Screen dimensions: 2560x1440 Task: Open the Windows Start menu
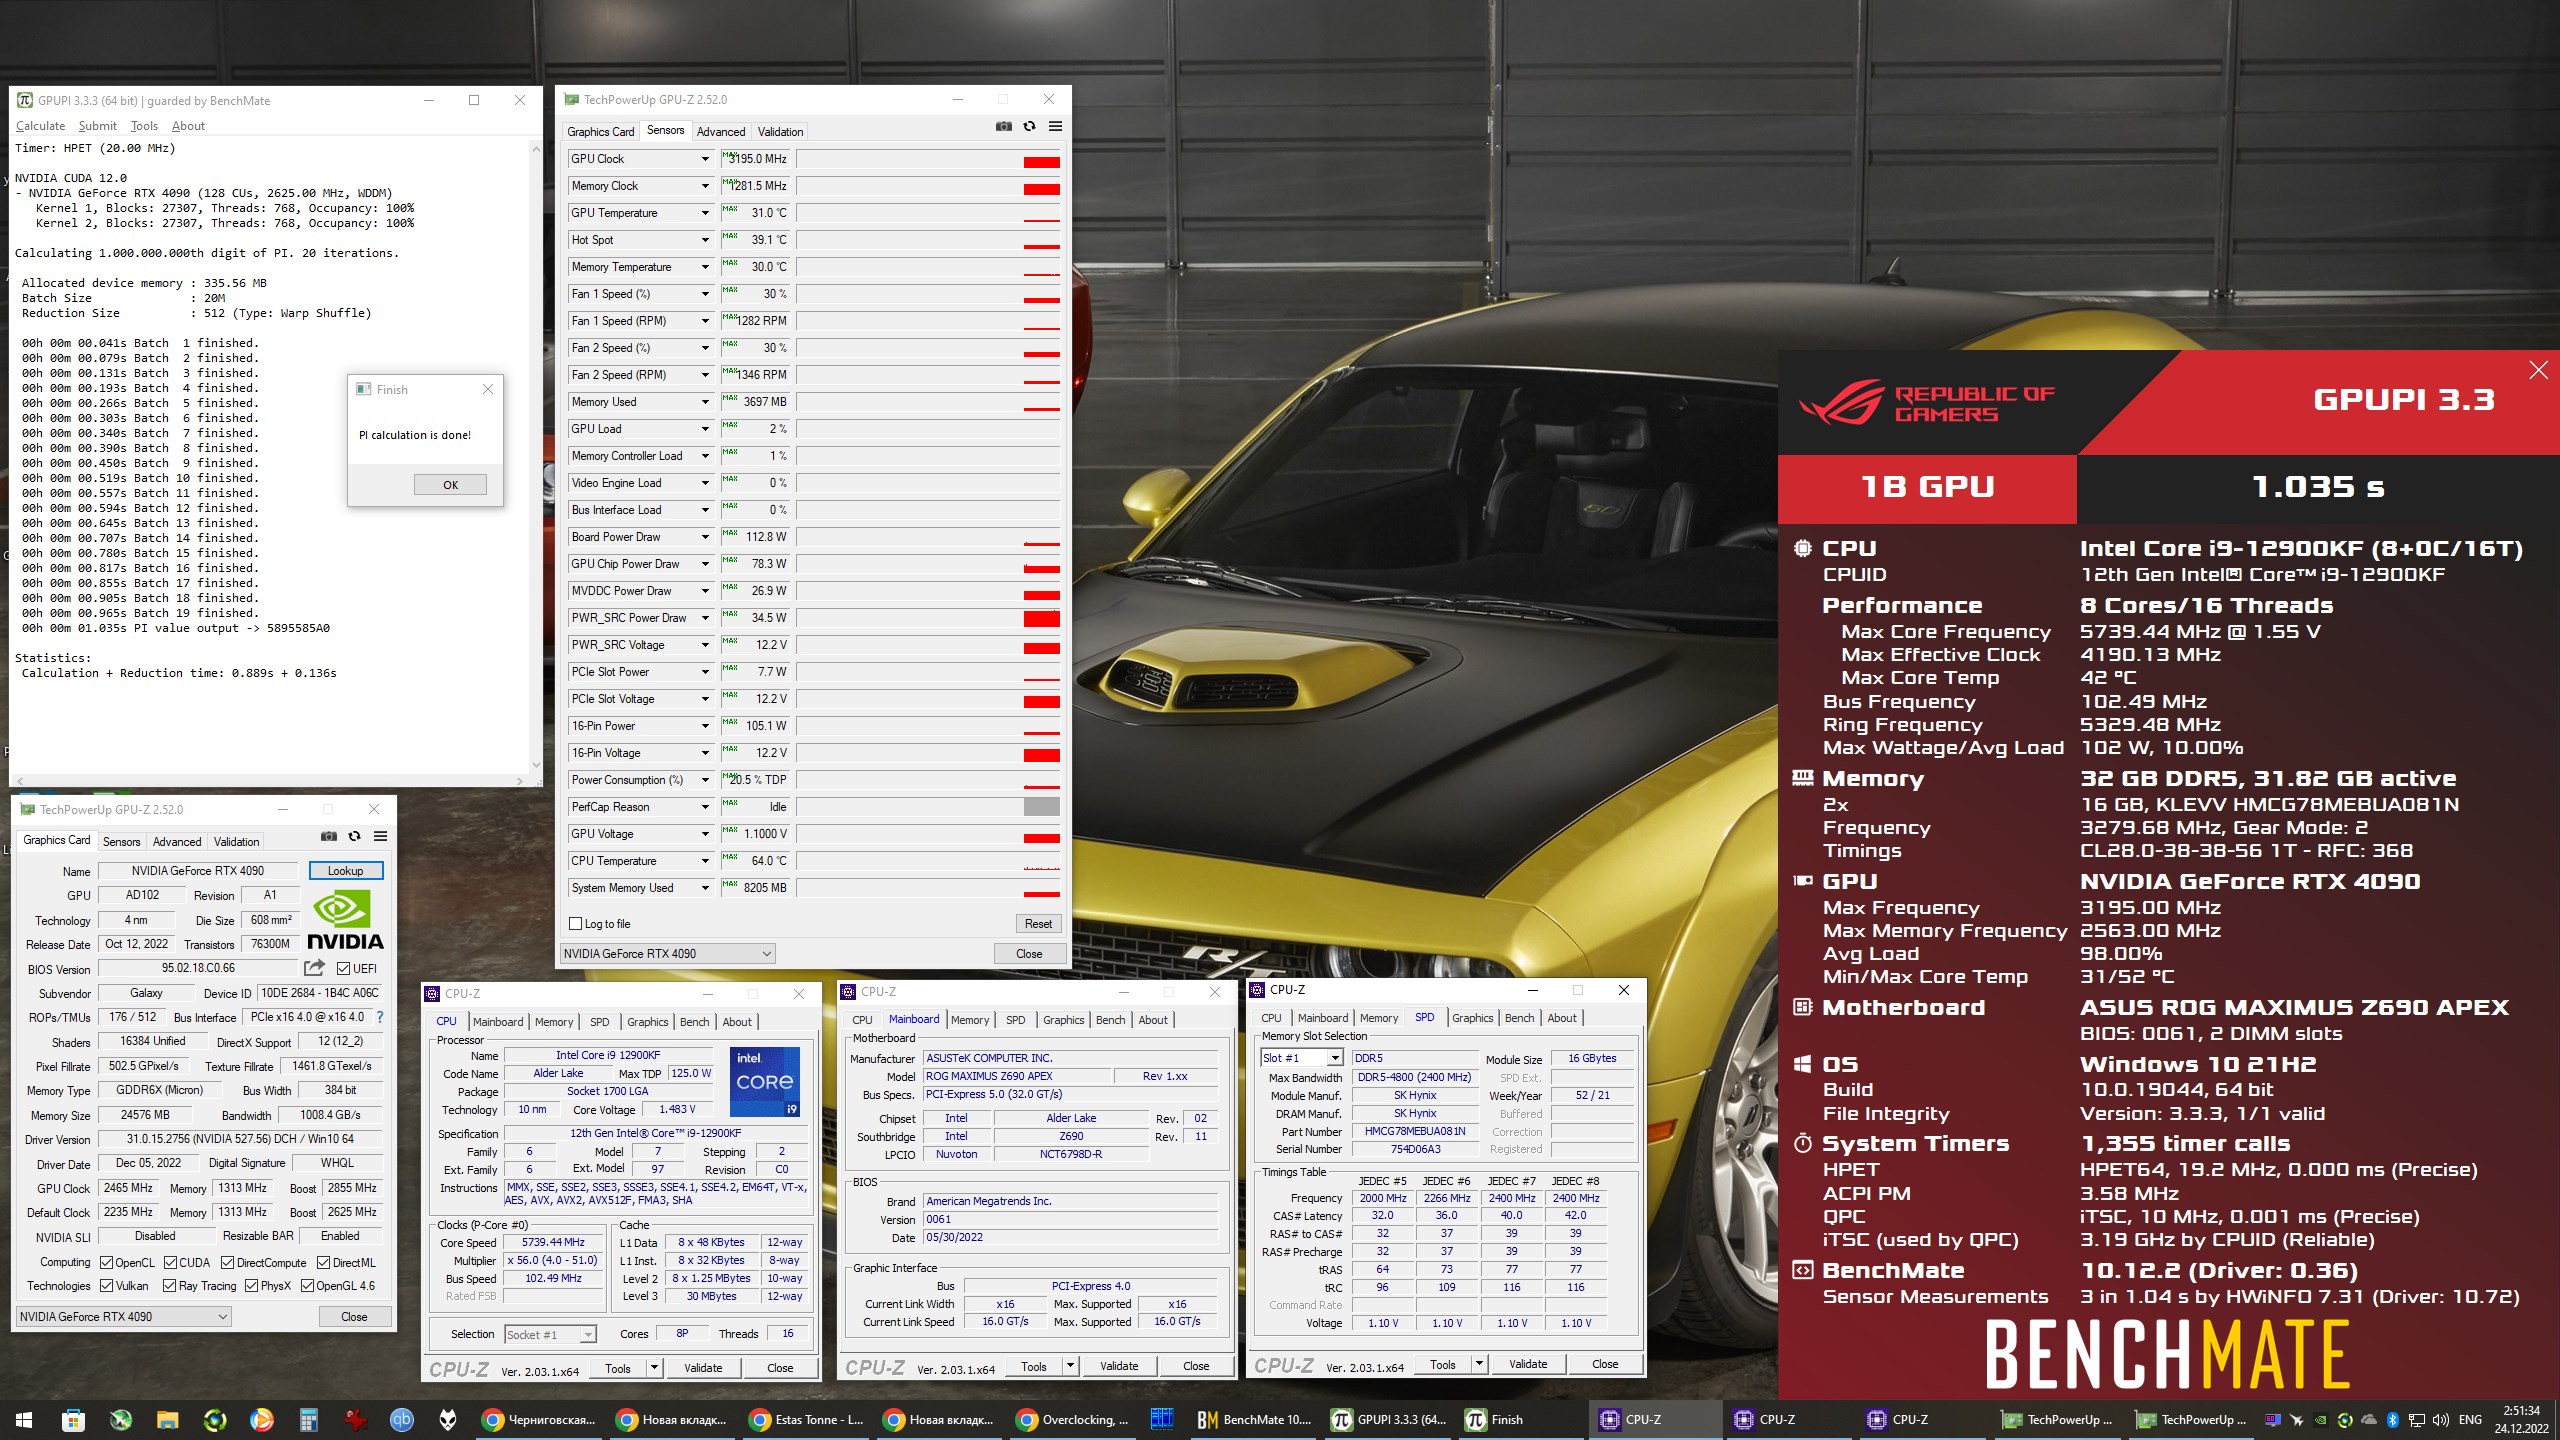pyautogui.click(x=24, y=1419)
